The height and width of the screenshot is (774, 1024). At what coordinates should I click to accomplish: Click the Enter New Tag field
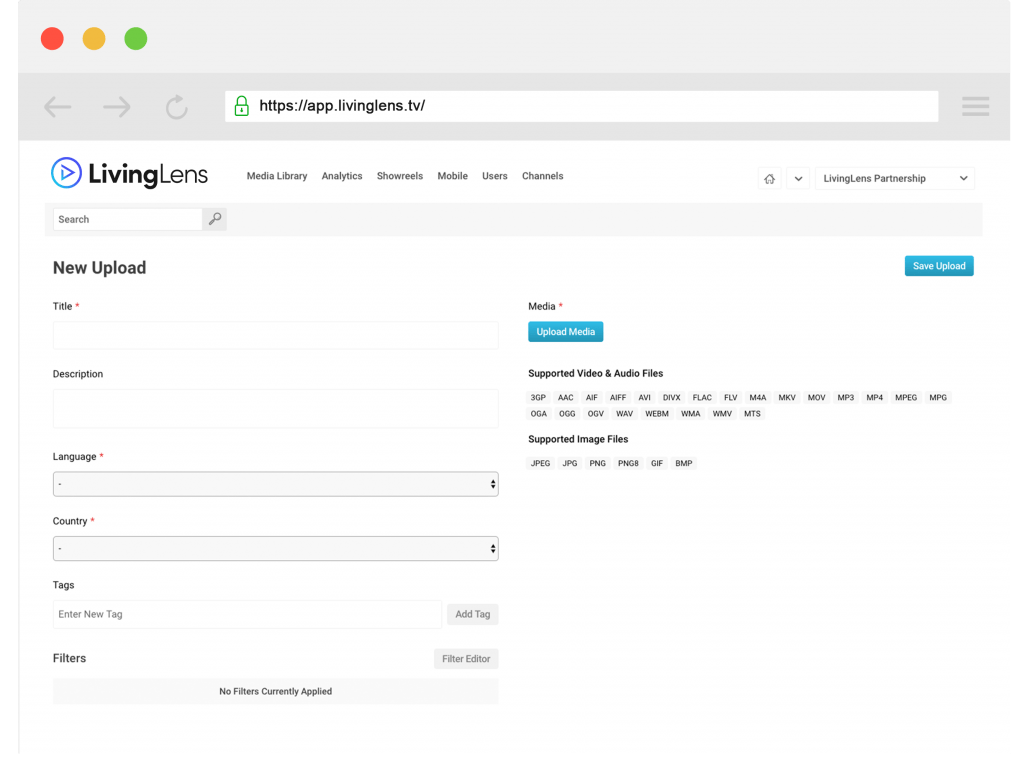click(248, 615)
